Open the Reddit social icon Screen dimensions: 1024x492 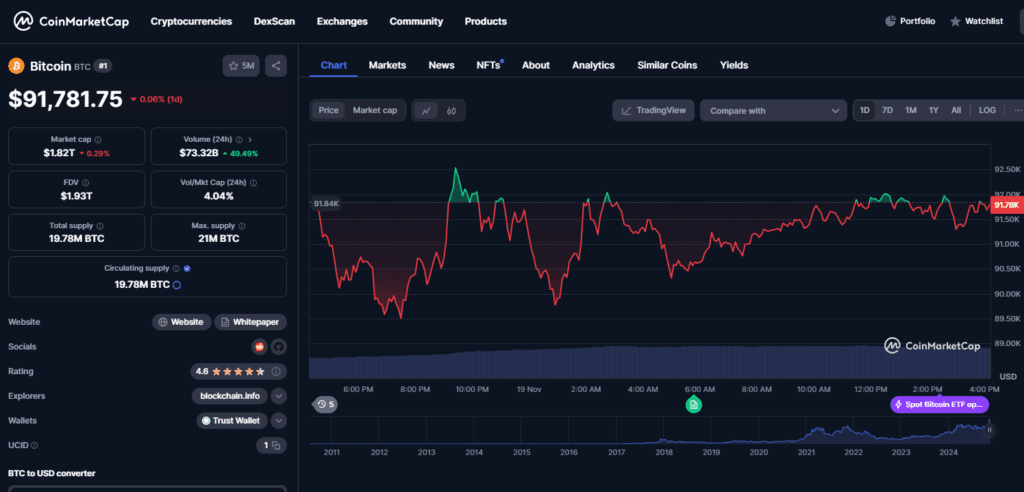pyautogui.click(x=259, y=346)
